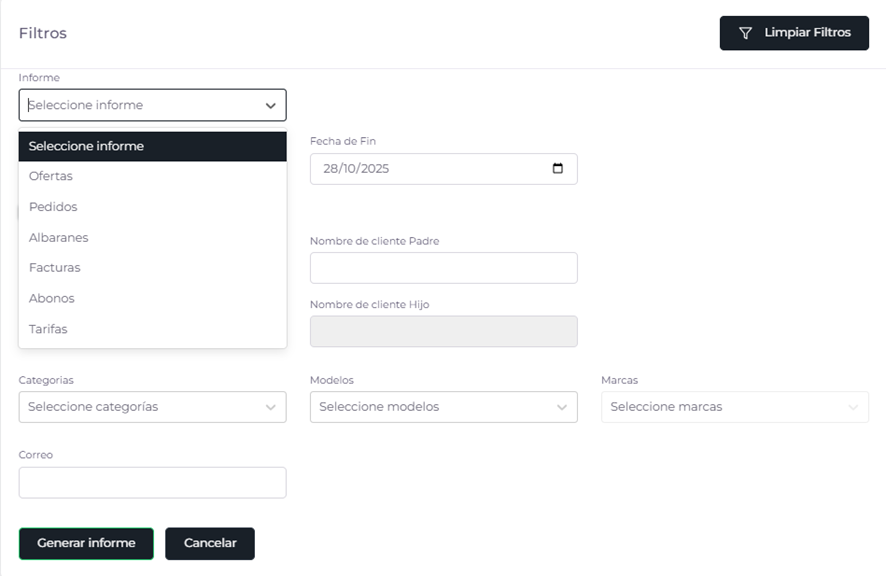Click the Fecha de Fin date value

pyautogui.click(x=357, y=169)
